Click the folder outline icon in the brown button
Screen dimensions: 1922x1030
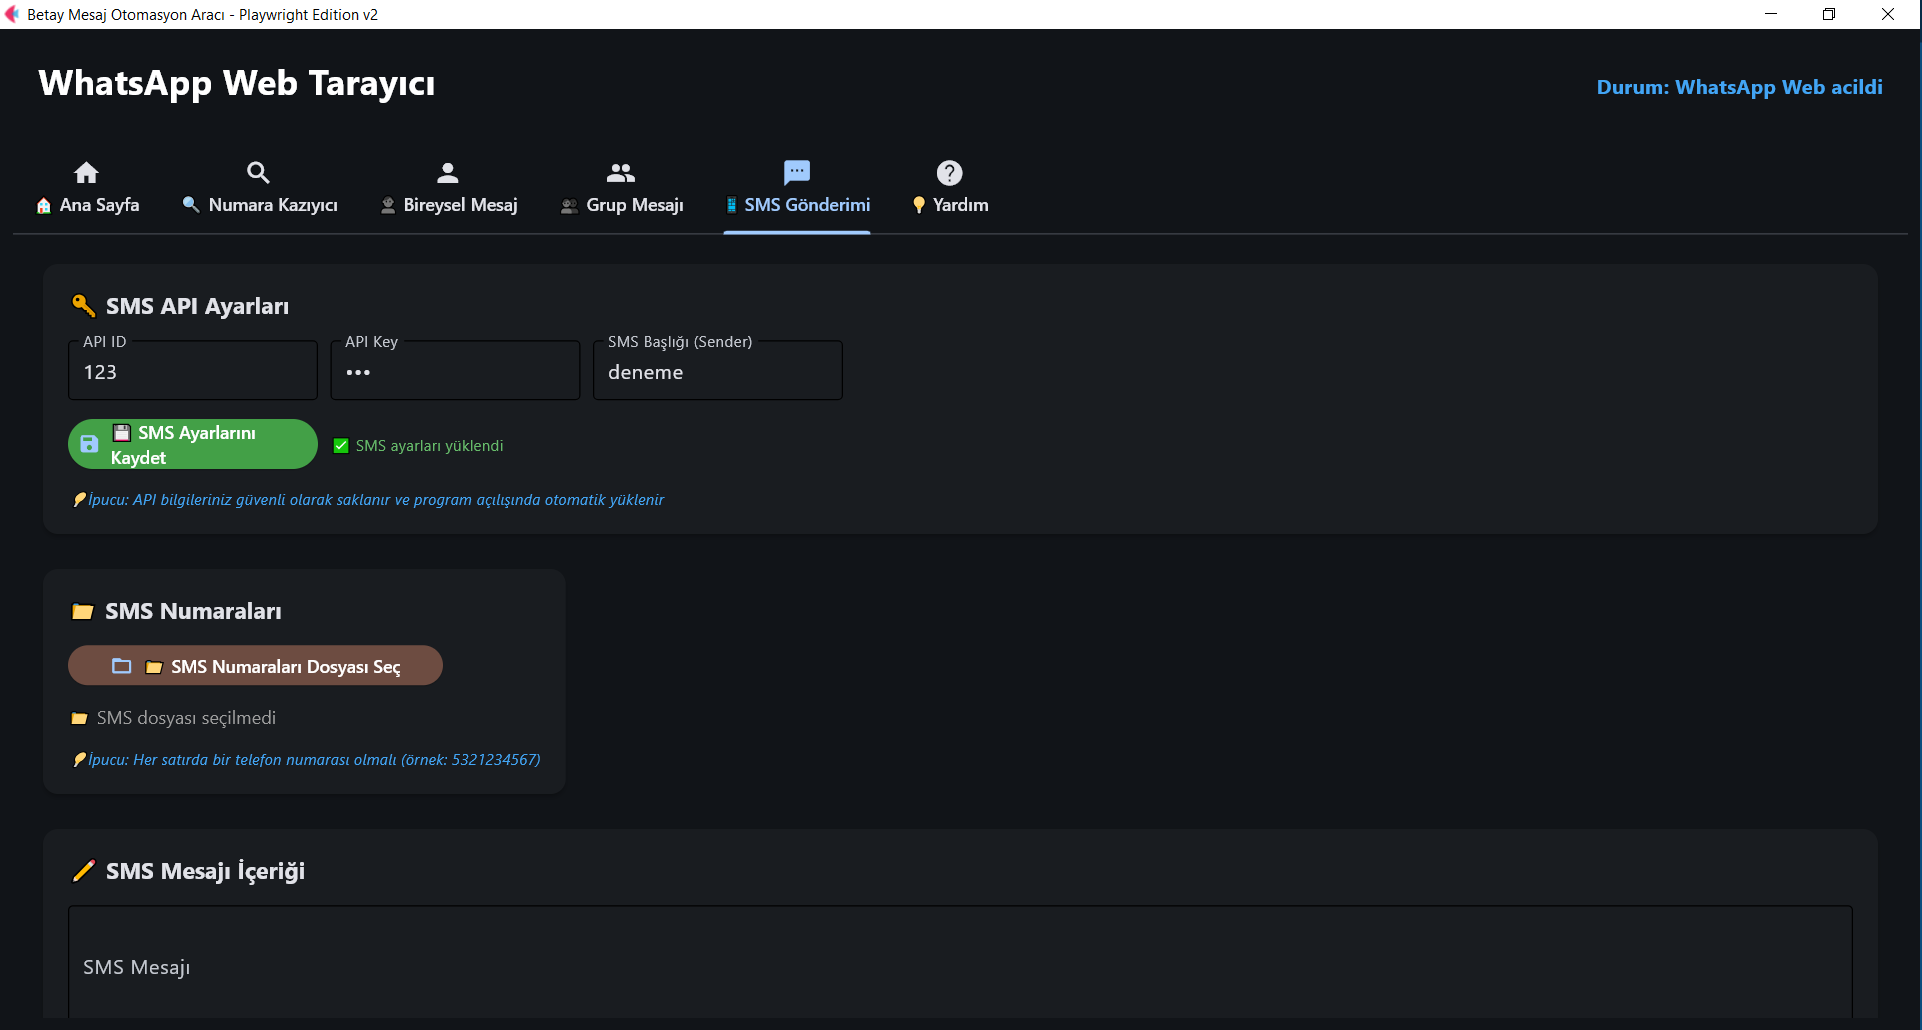pos(122,665)
